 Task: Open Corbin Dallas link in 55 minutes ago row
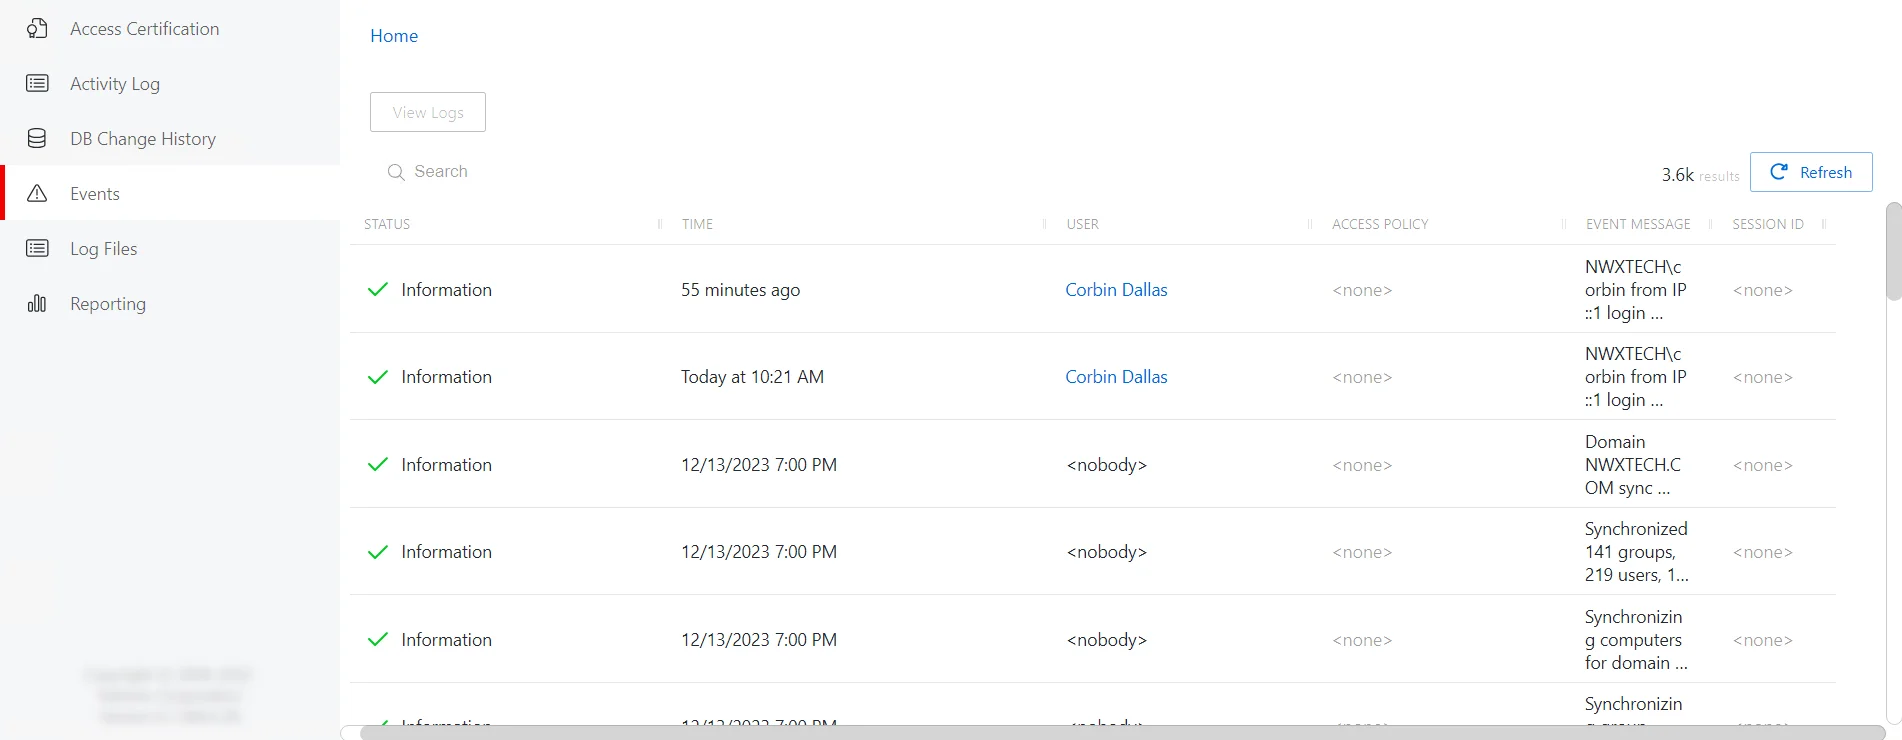(1116, 290)
